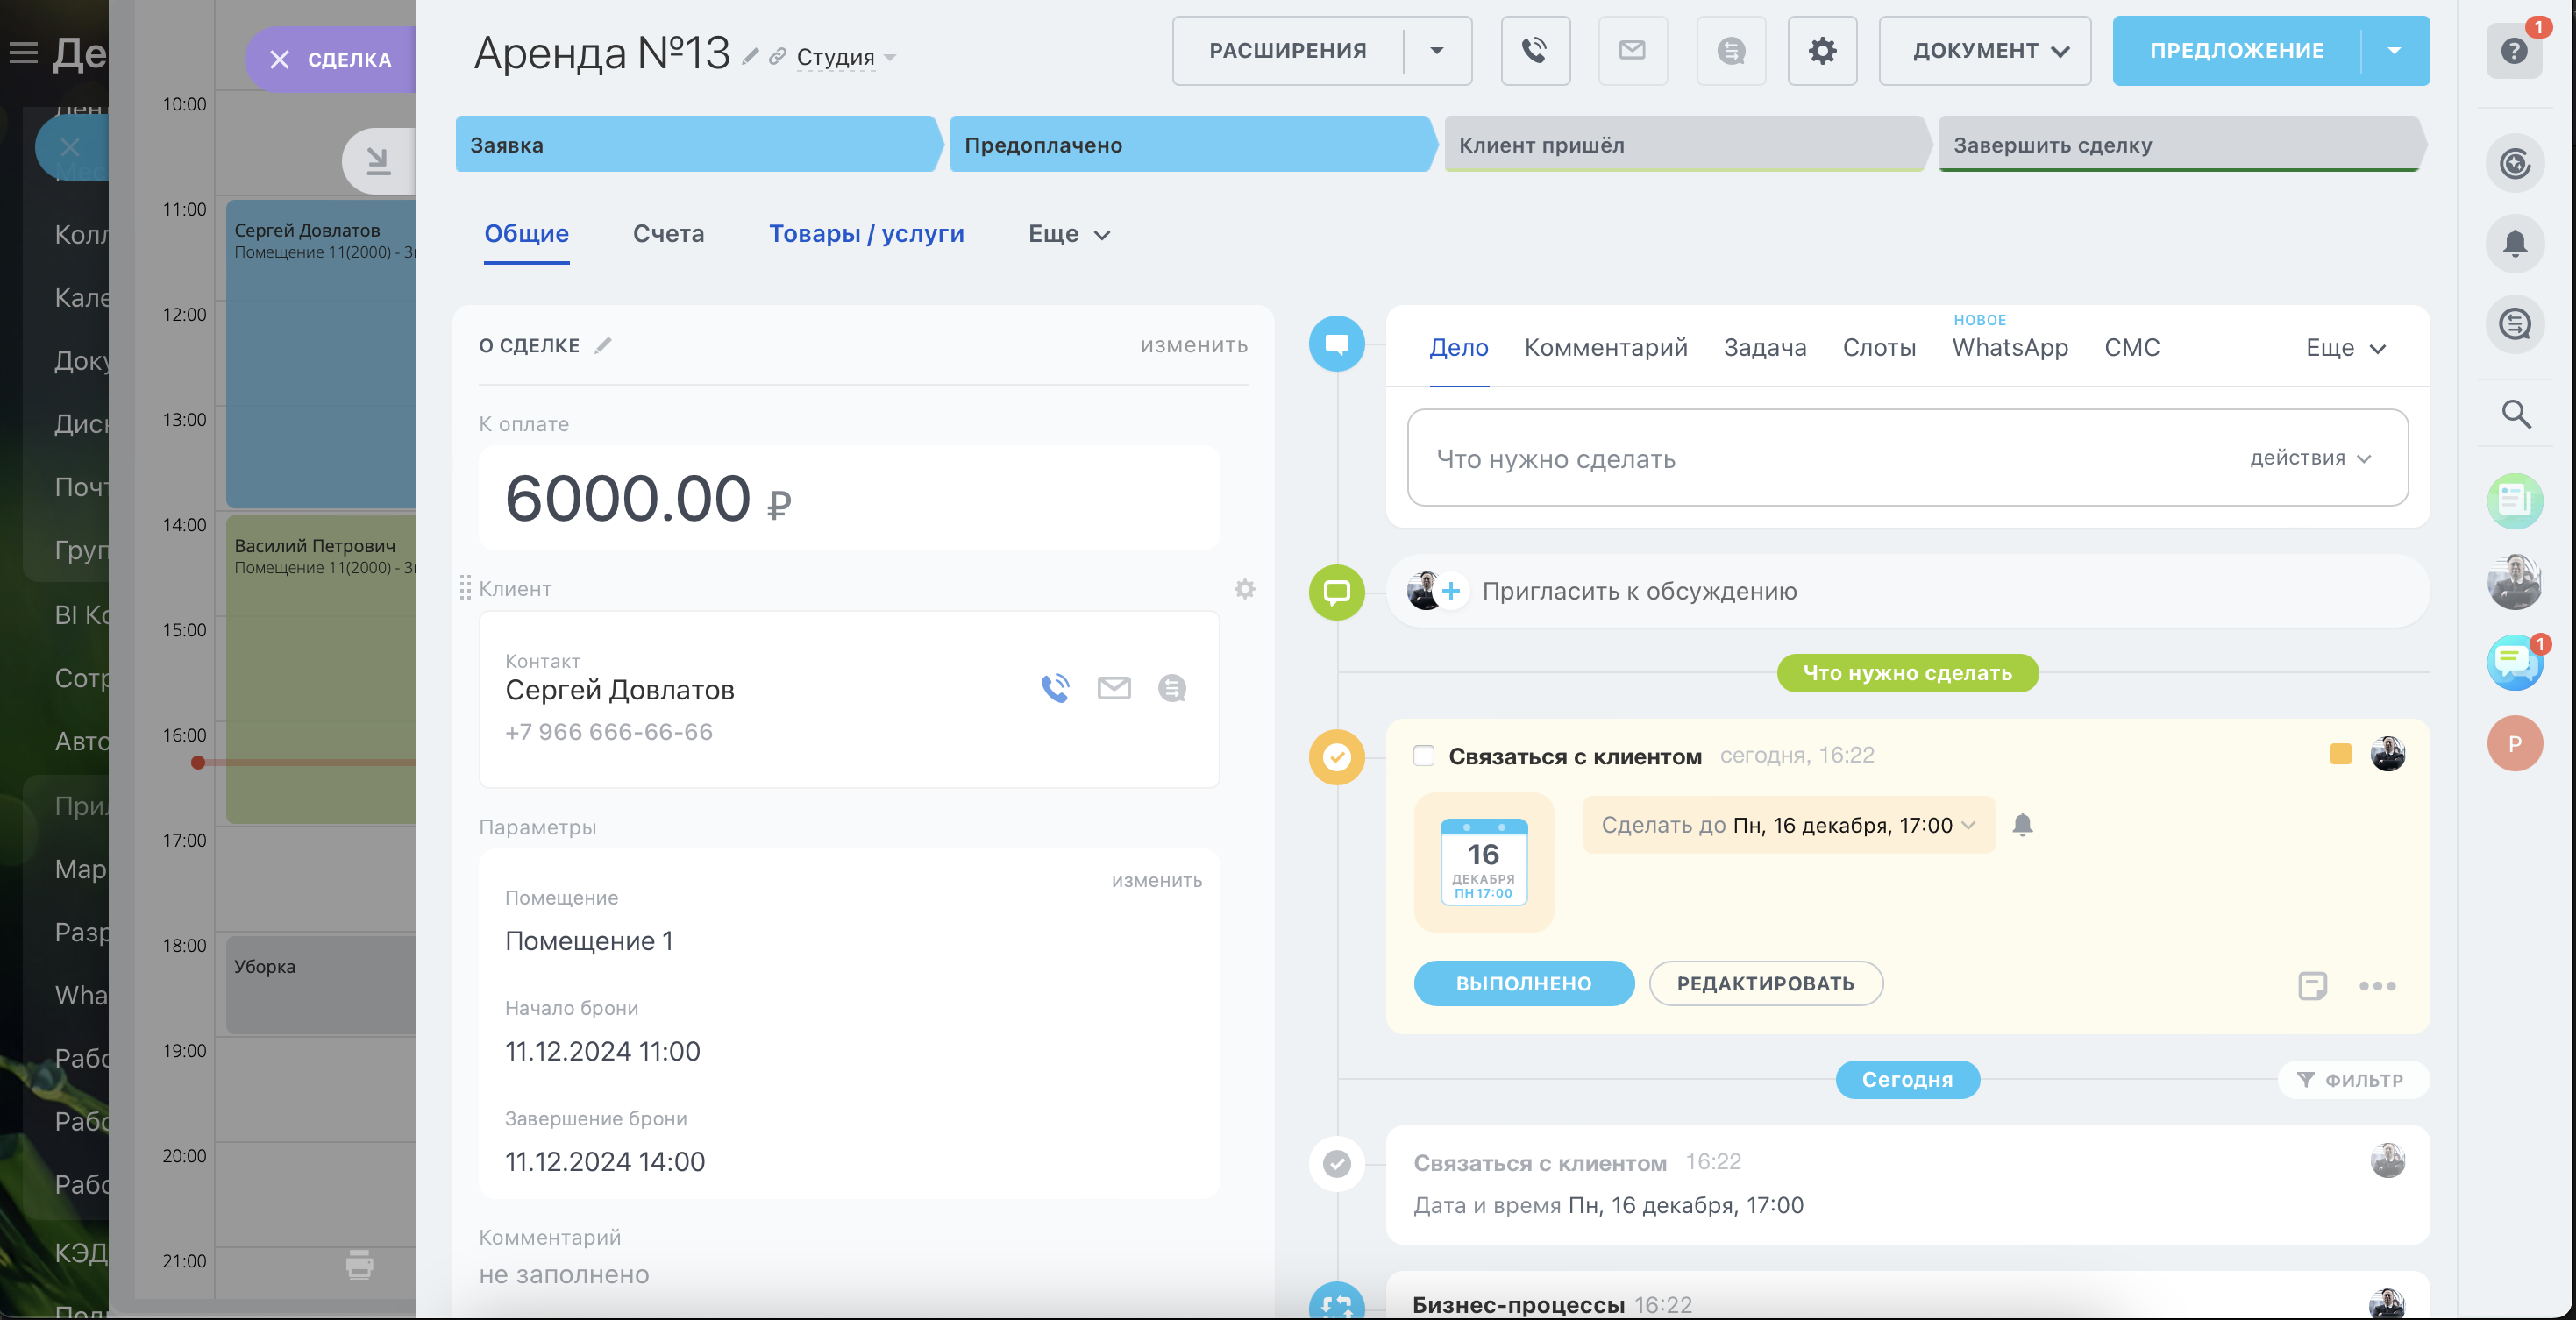2576x1320 pixels.
Task: Open search magnifier in right sidebar
Action: coord(2515,413)
